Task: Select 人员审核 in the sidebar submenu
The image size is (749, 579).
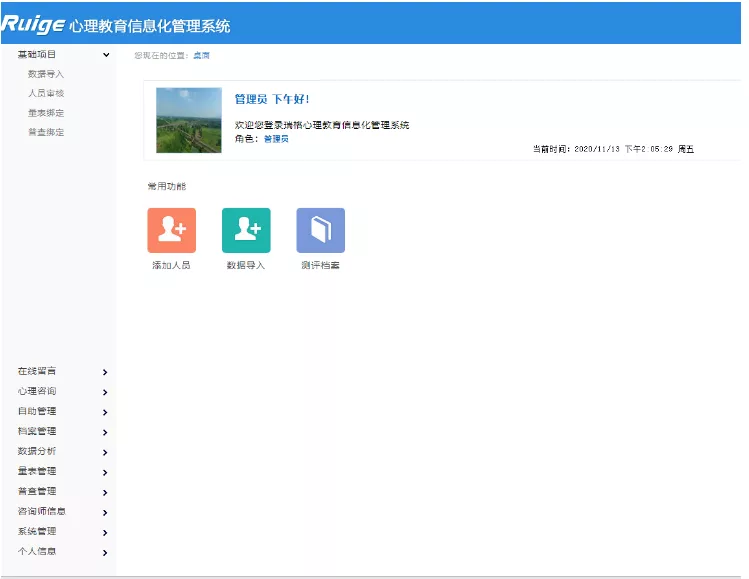Action: (x=46, y=93)
